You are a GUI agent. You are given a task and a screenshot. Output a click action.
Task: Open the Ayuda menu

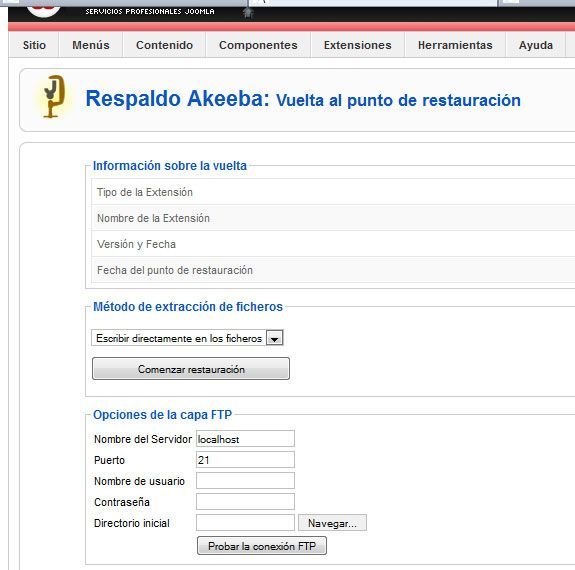(536, 45)
